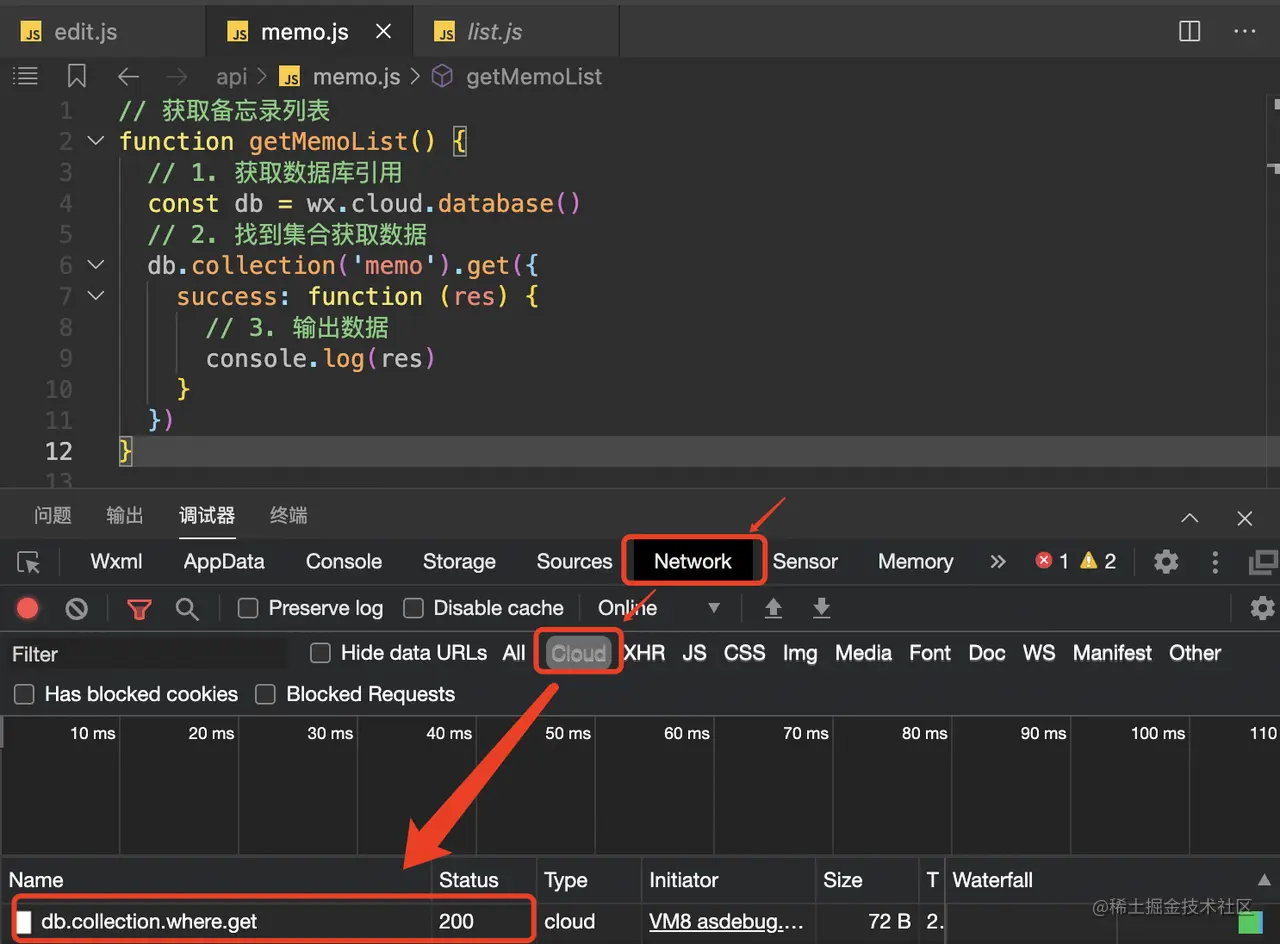This screenshot has width=1280, height=944.
Task: Sort requests by Name column
Action: pyautogui.click(x=216, y=880)
